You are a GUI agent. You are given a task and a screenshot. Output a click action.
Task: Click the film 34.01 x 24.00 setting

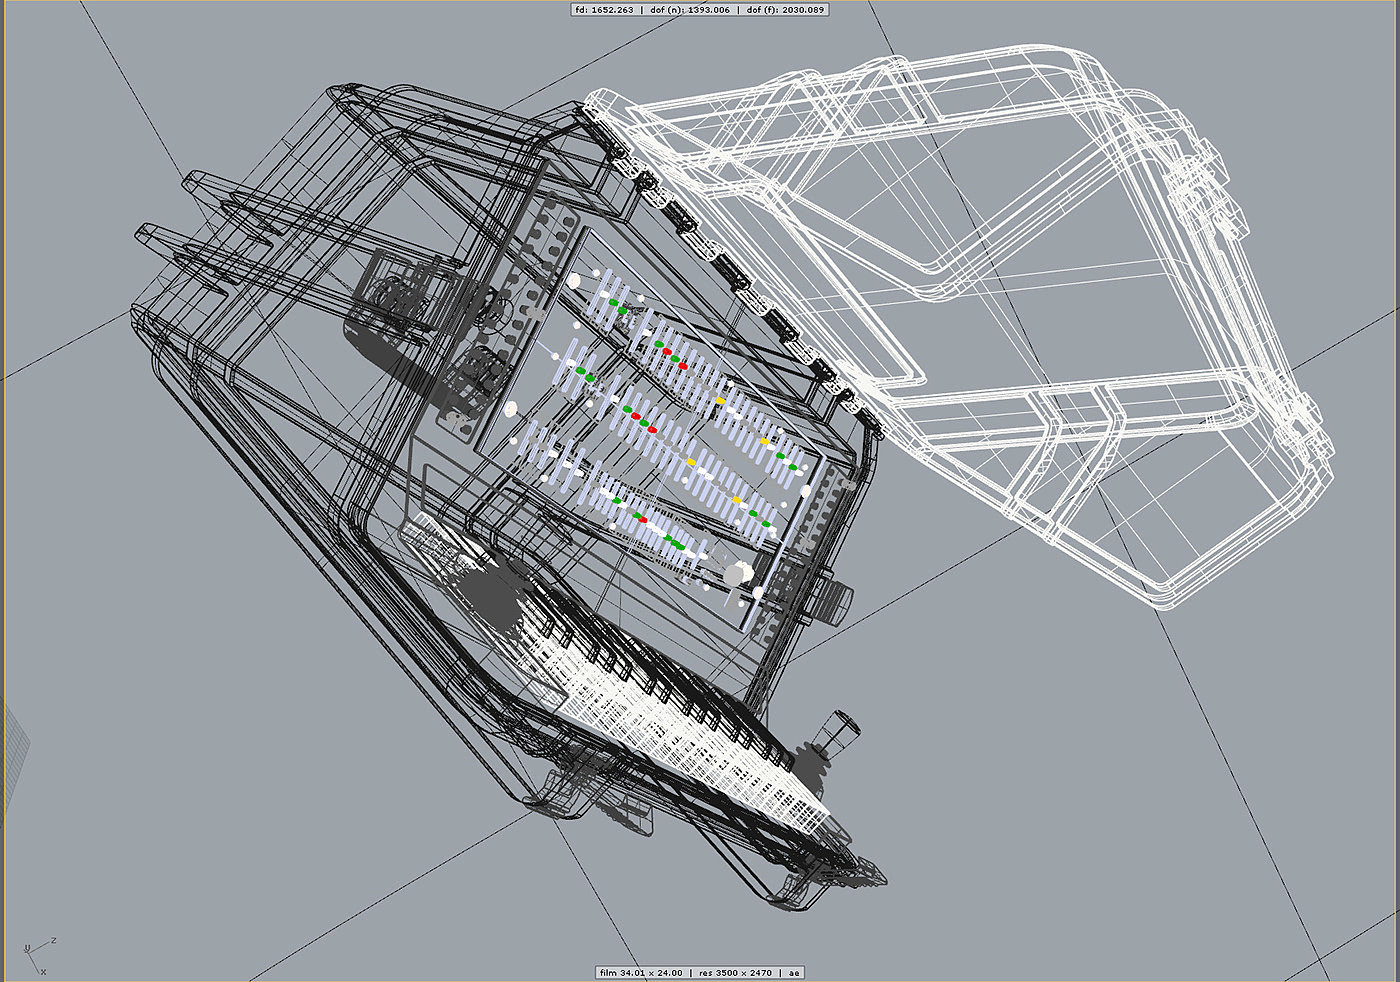pyautogui.click(x=640, y=972)
